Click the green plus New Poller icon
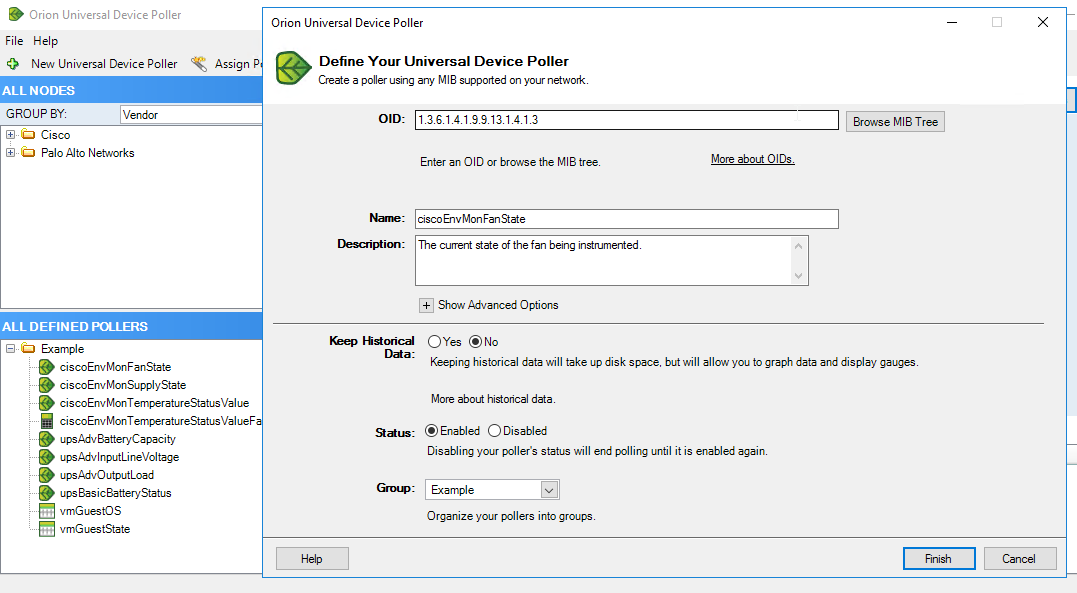This screenshot has height=593, width=1077. [12, 64]
